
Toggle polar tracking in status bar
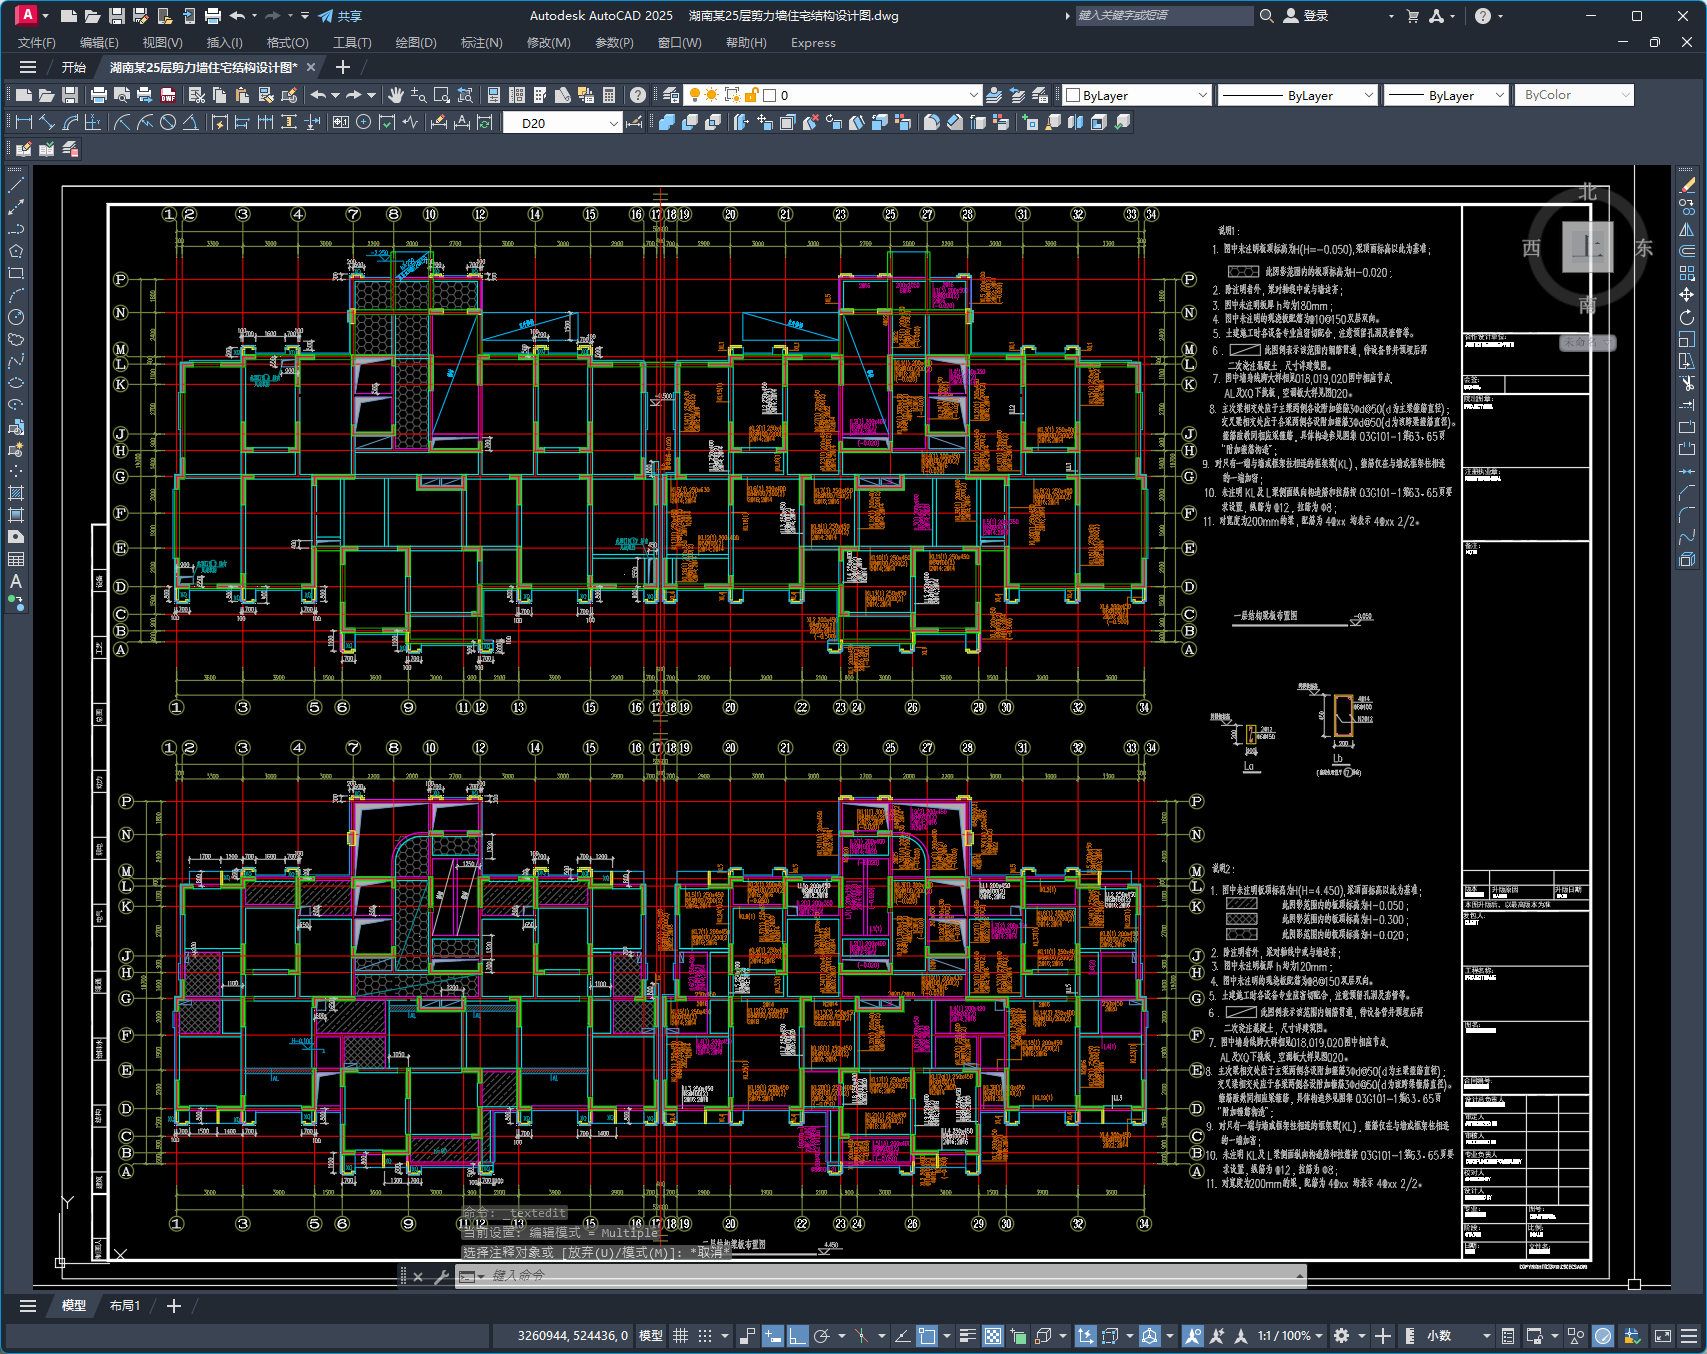pos(822,1336)
